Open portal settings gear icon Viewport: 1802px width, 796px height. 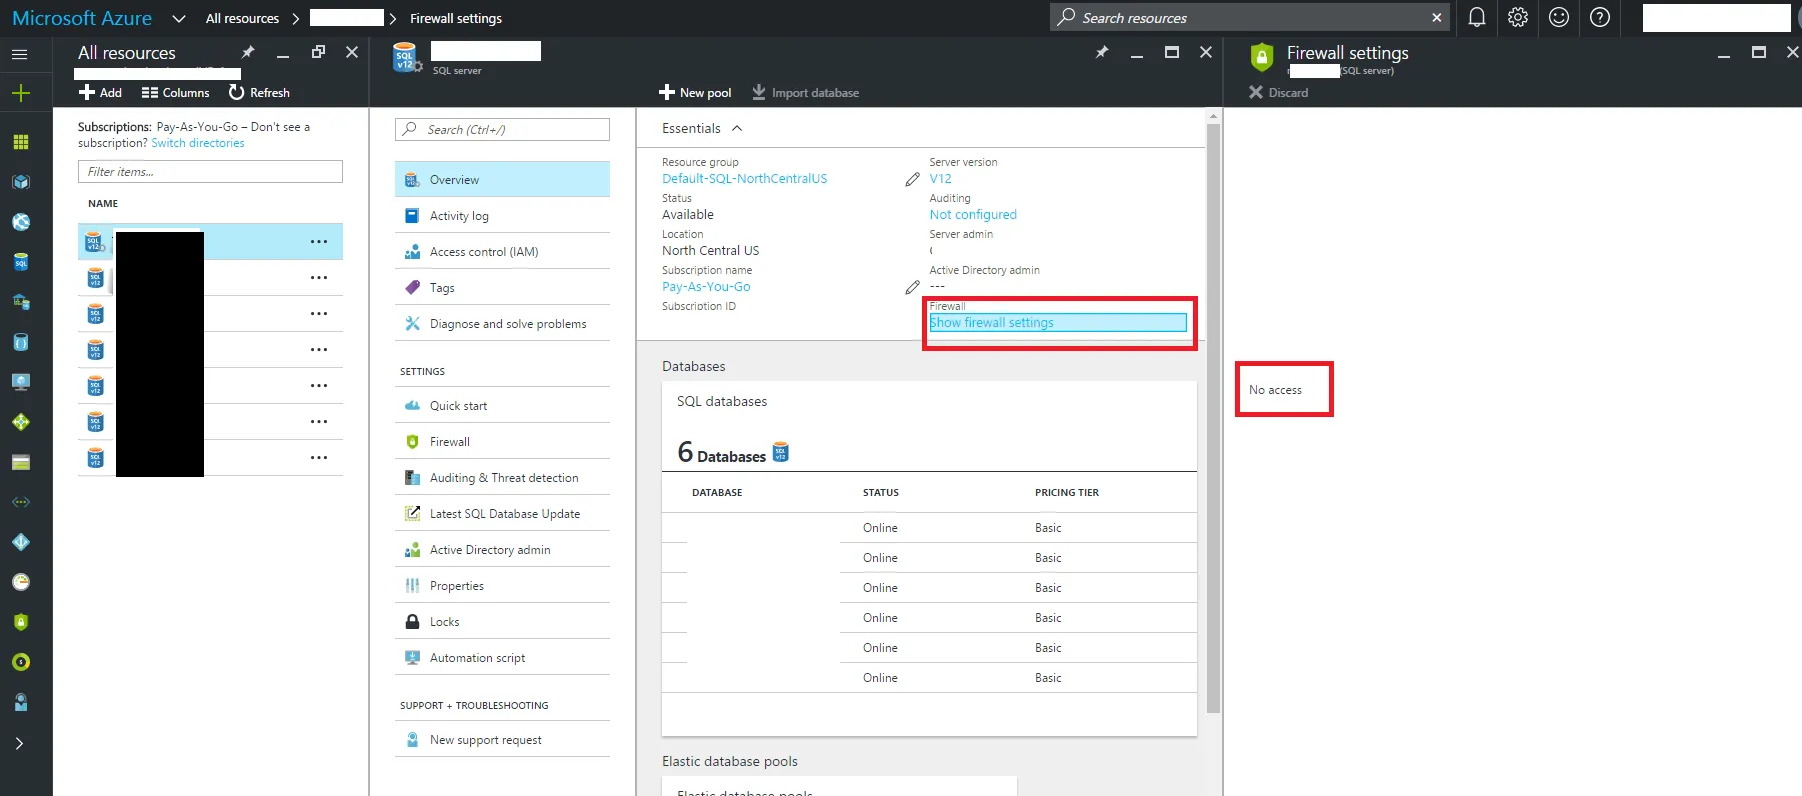1518,17
